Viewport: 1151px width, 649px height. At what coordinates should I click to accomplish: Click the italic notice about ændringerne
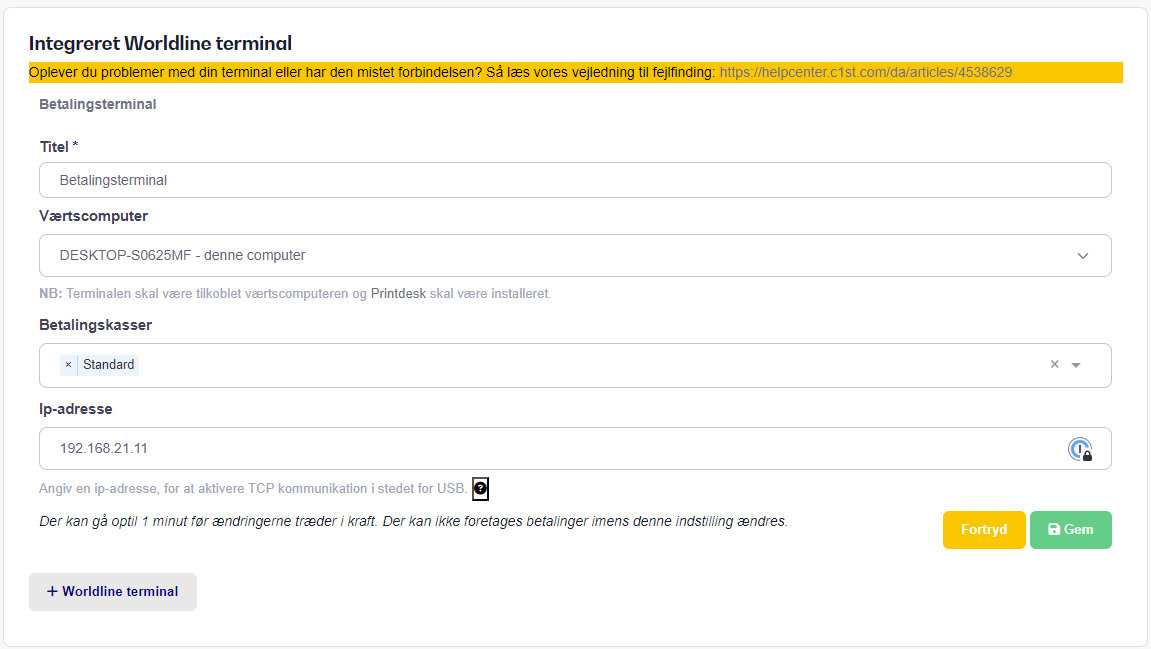point(413,521)
